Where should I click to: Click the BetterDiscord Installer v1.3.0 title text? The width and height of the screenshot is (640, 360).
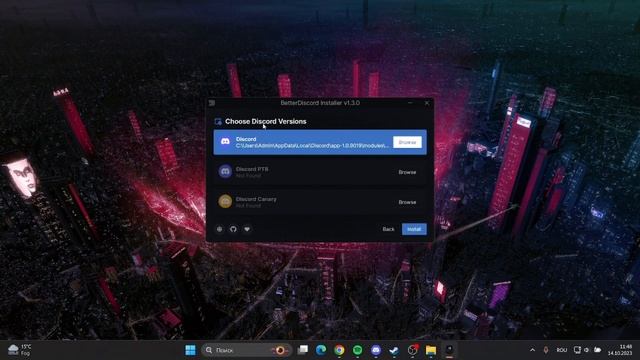point(320,103)
